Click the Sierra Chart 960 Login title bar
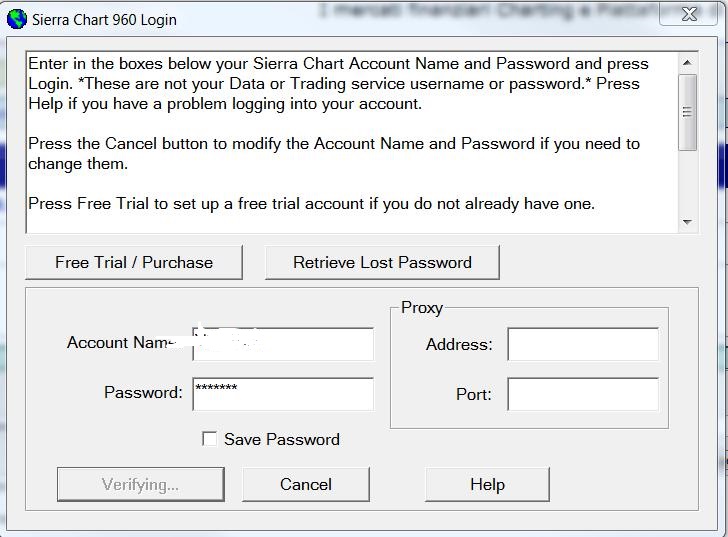 pos(325,19)
